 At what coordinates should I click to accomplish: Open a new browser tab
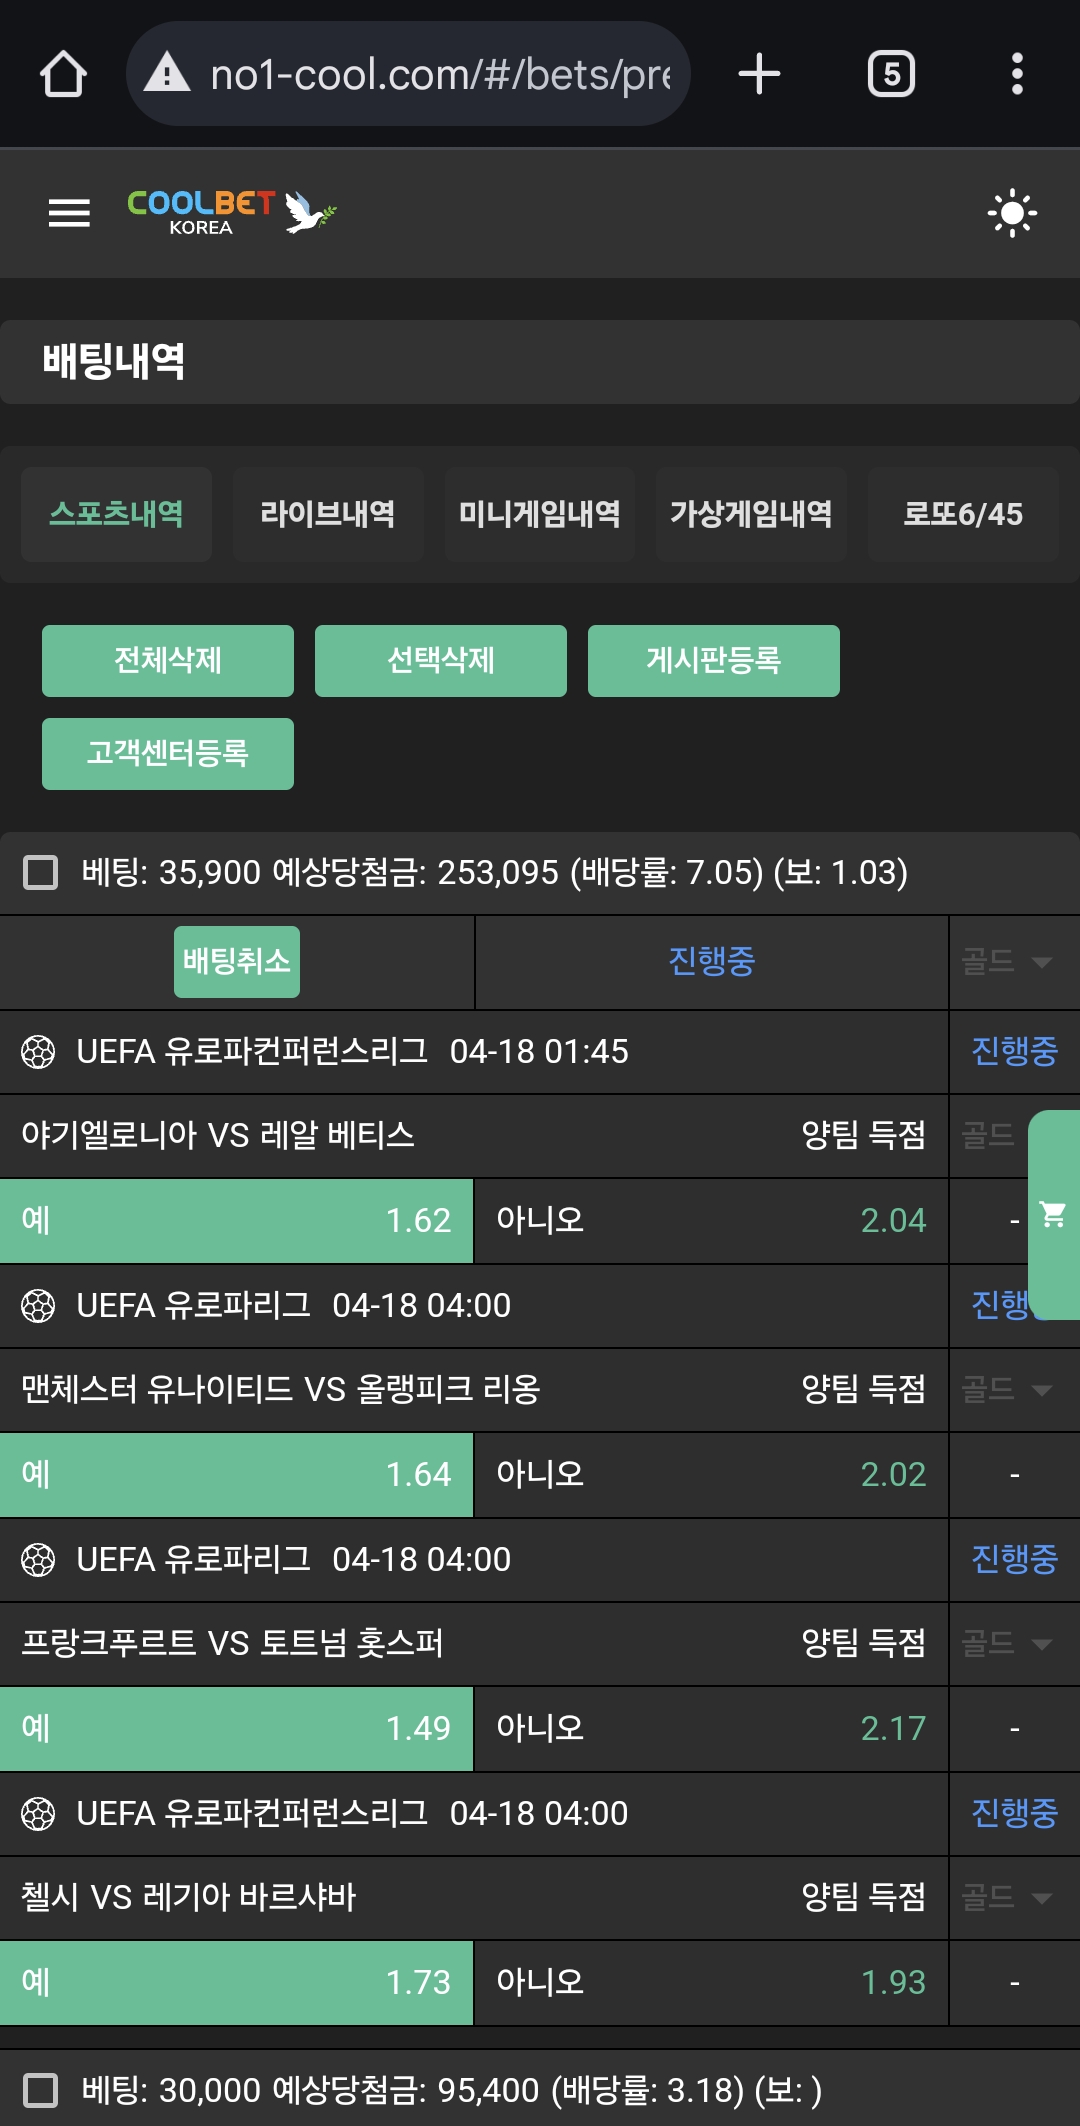point(759,74)
